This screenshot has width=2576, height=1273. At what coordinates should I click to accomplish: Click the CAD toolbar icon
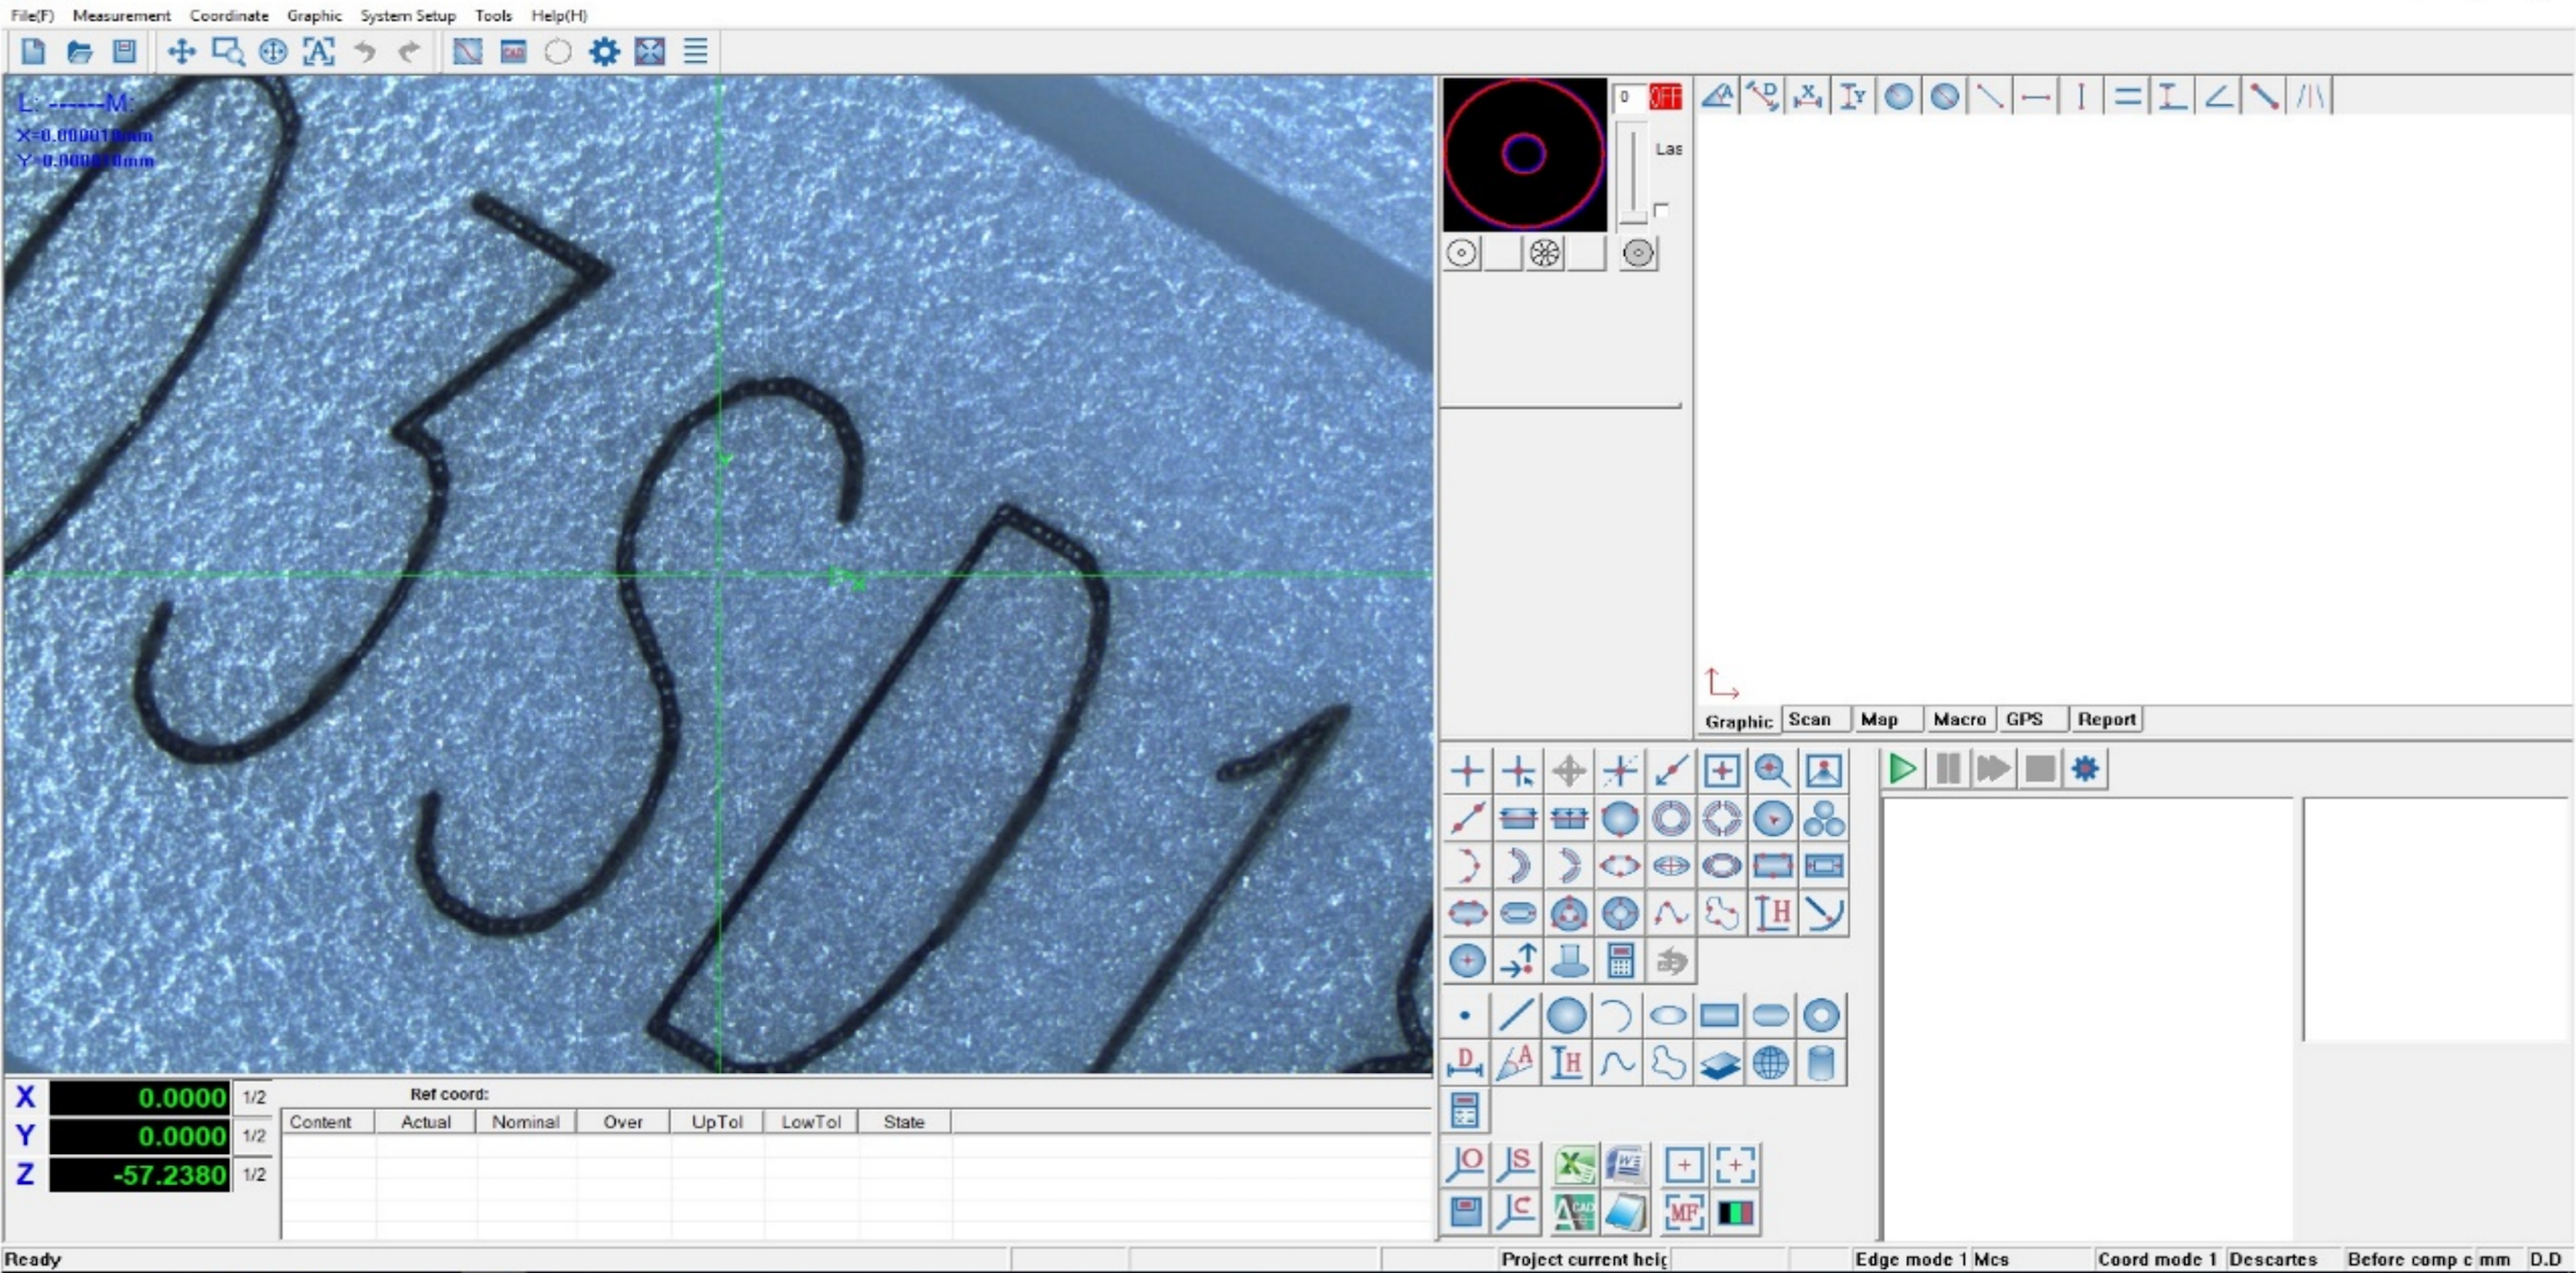coord(513,51)
